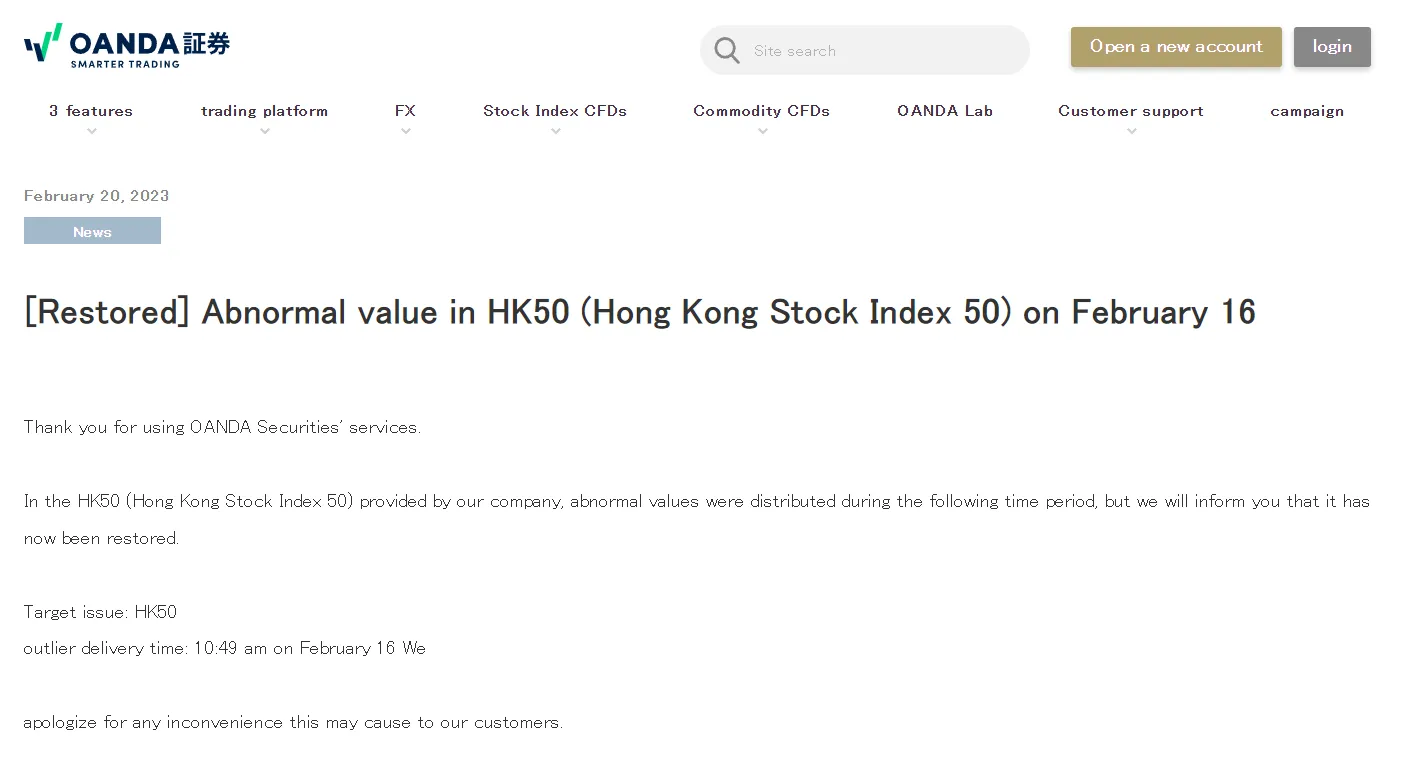
Task: Expand the chevron under Stock Index CFDs
Action: pyautogui.click(x=556, y=131)
